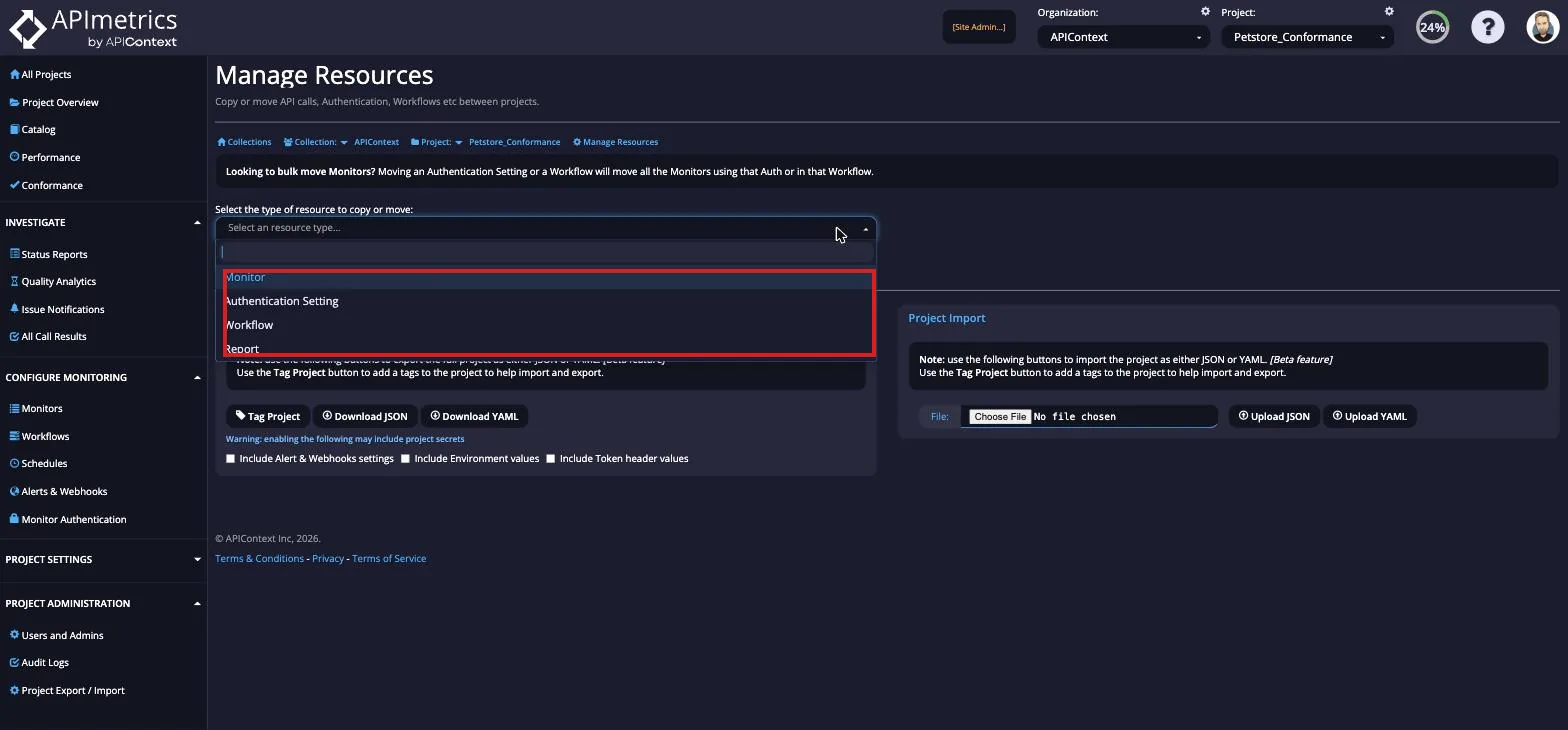This screenshot has height=730, width=1568.
Task: Open the user profile avatar
Action: 1543,27
